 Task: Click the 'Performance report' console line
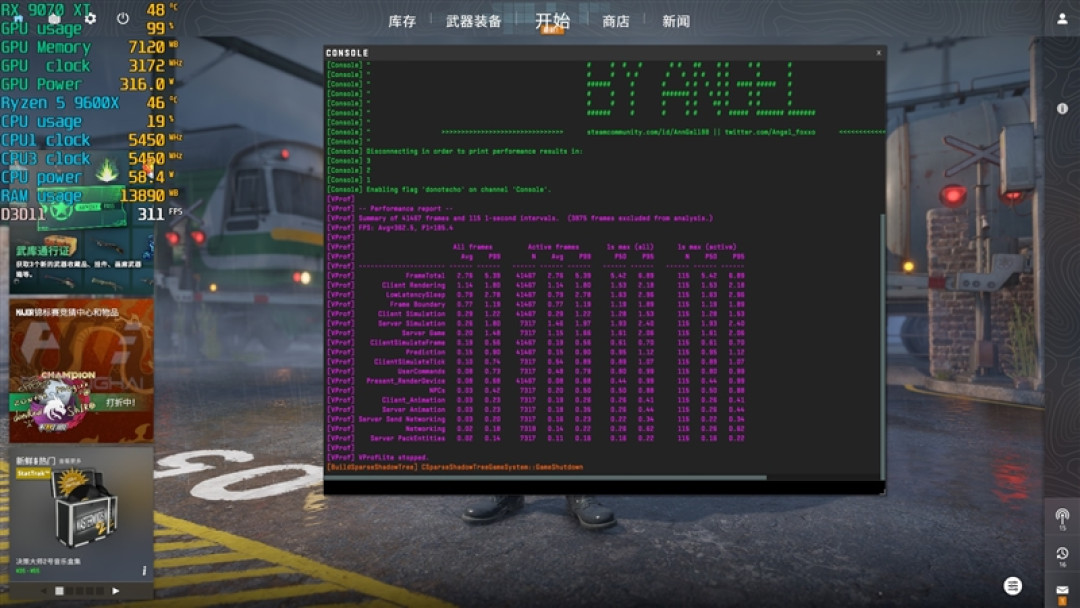pos(406,209)
